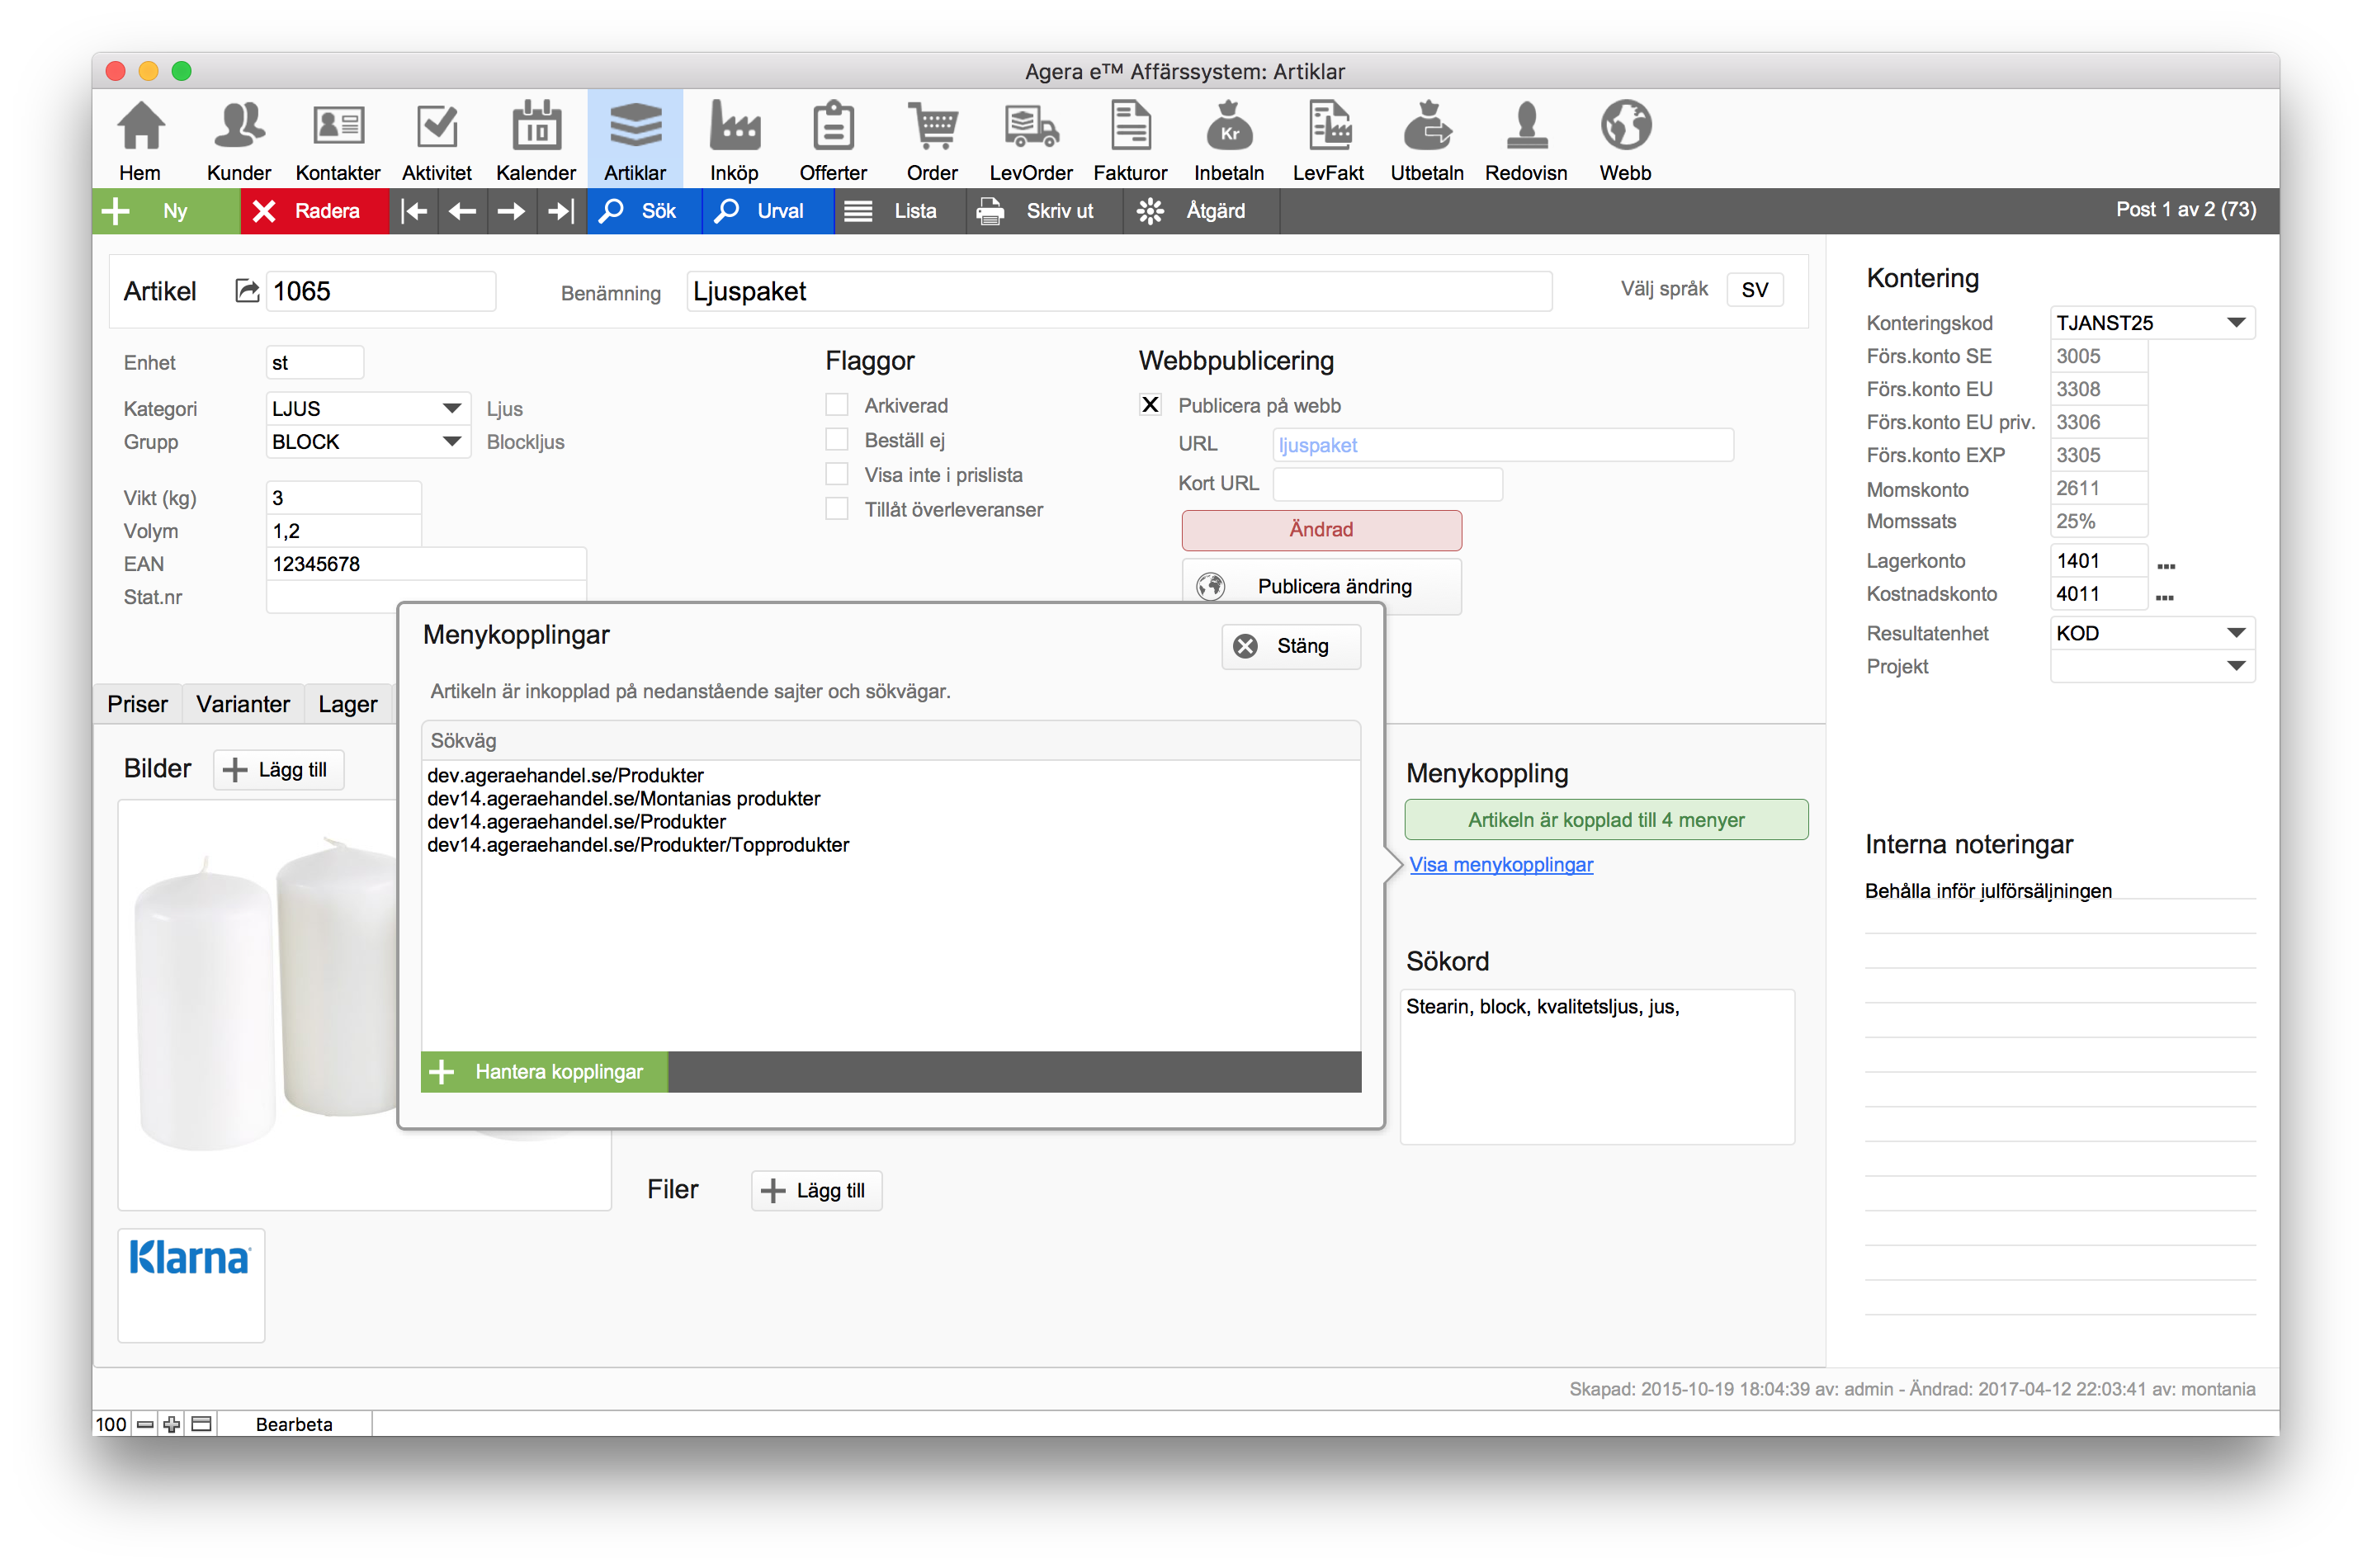This screenshot has height=1568, width=2372.
Task: Click the EAN field with 12345678
Action: (426, 564)
